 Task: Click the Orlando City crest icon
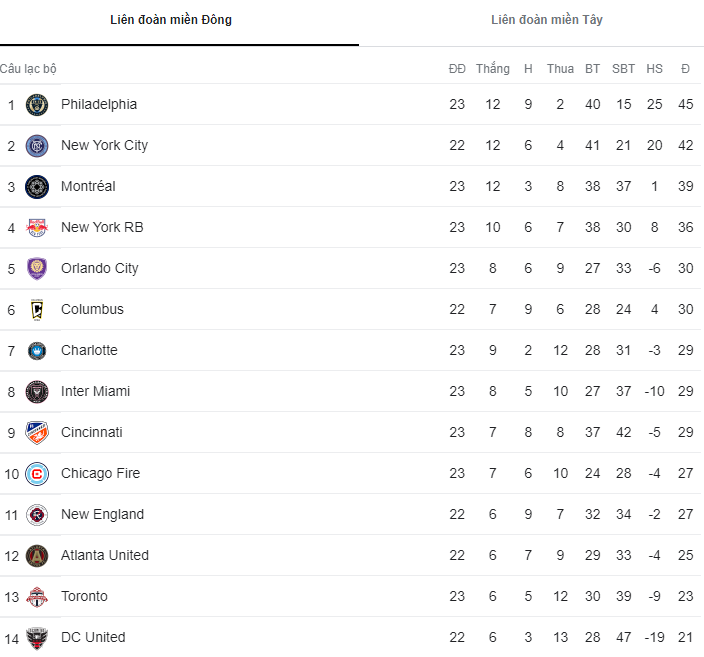[x=37, y=269]
